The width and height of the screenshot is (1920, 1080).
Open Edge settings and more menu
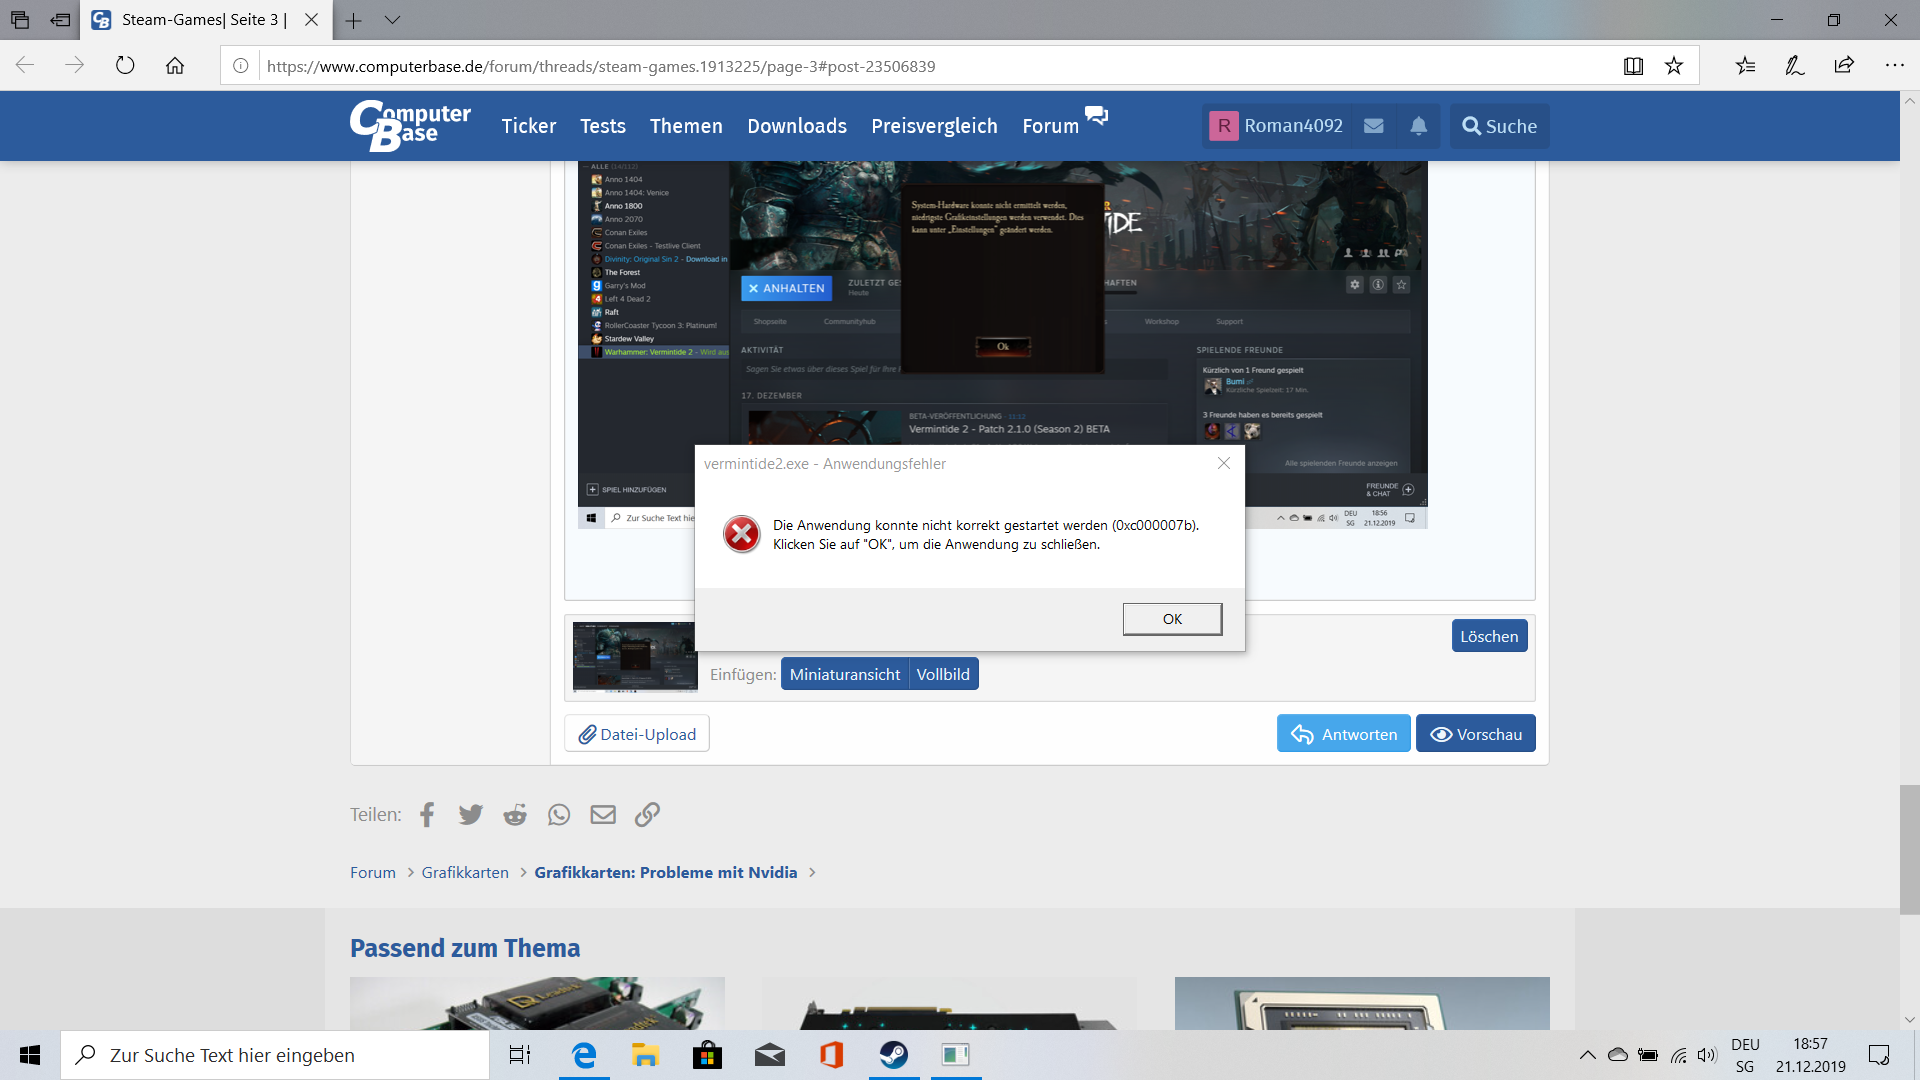point(1894,66)
